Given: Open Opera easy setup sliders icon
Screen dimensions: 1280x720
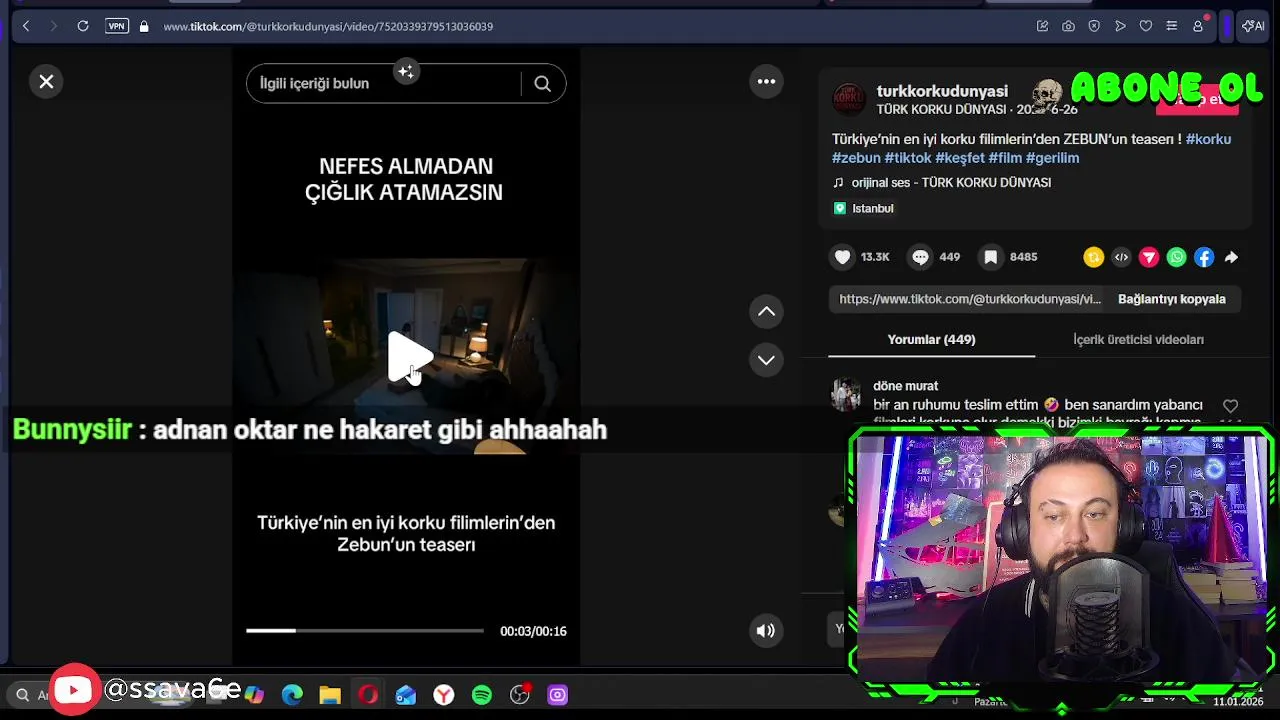Looking at the screenshot, I should [x=1172, y=26].
